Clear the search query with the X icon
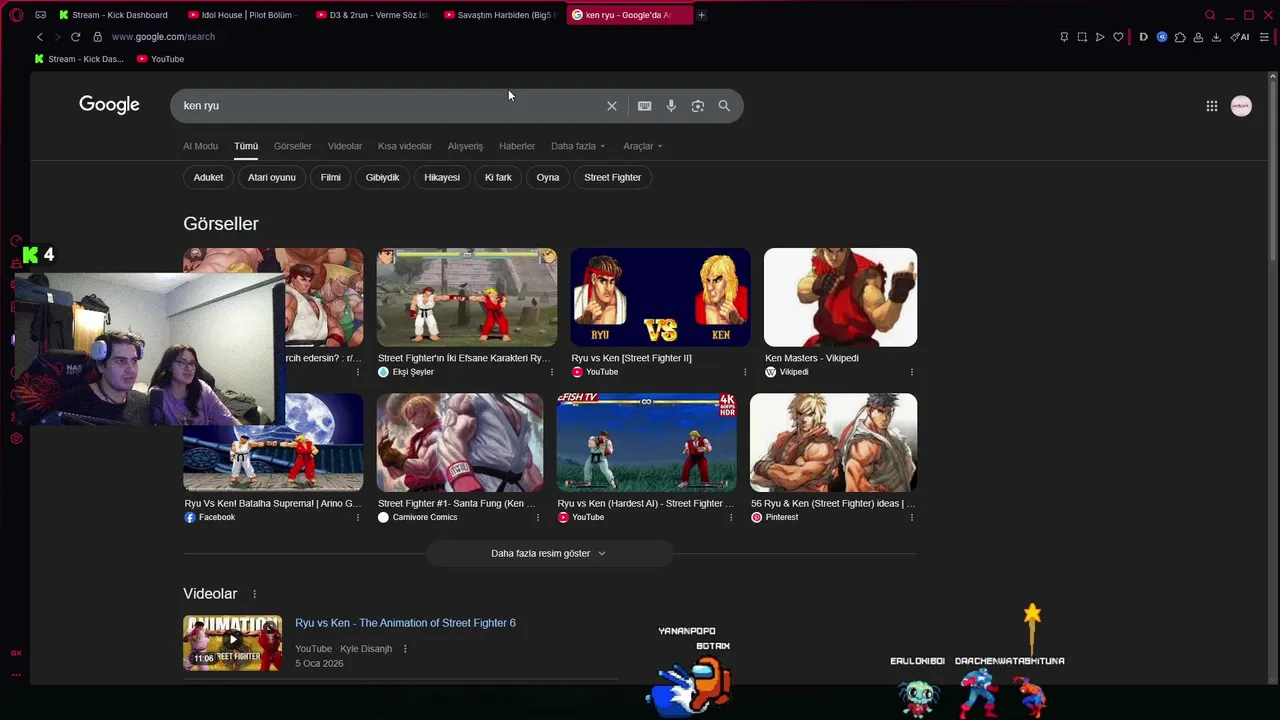 pos(612,106)
